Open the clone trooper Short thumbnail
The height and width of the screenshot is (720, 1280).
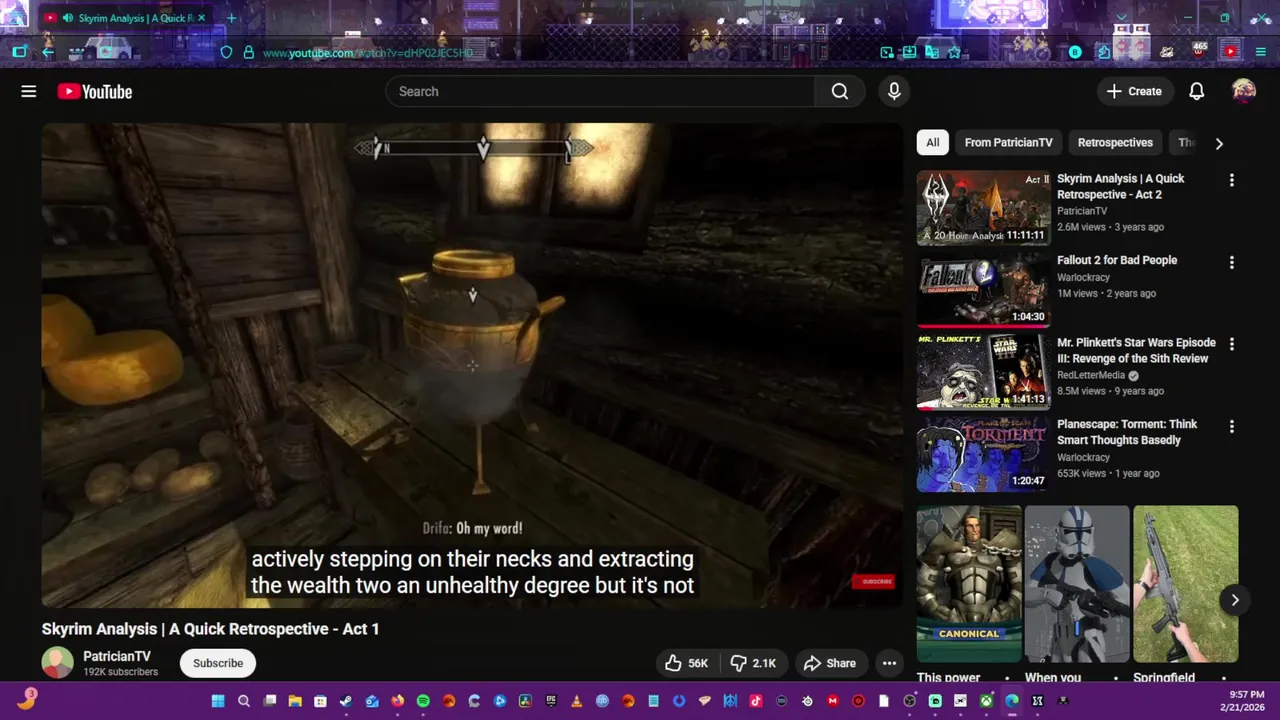point(1077,584)
